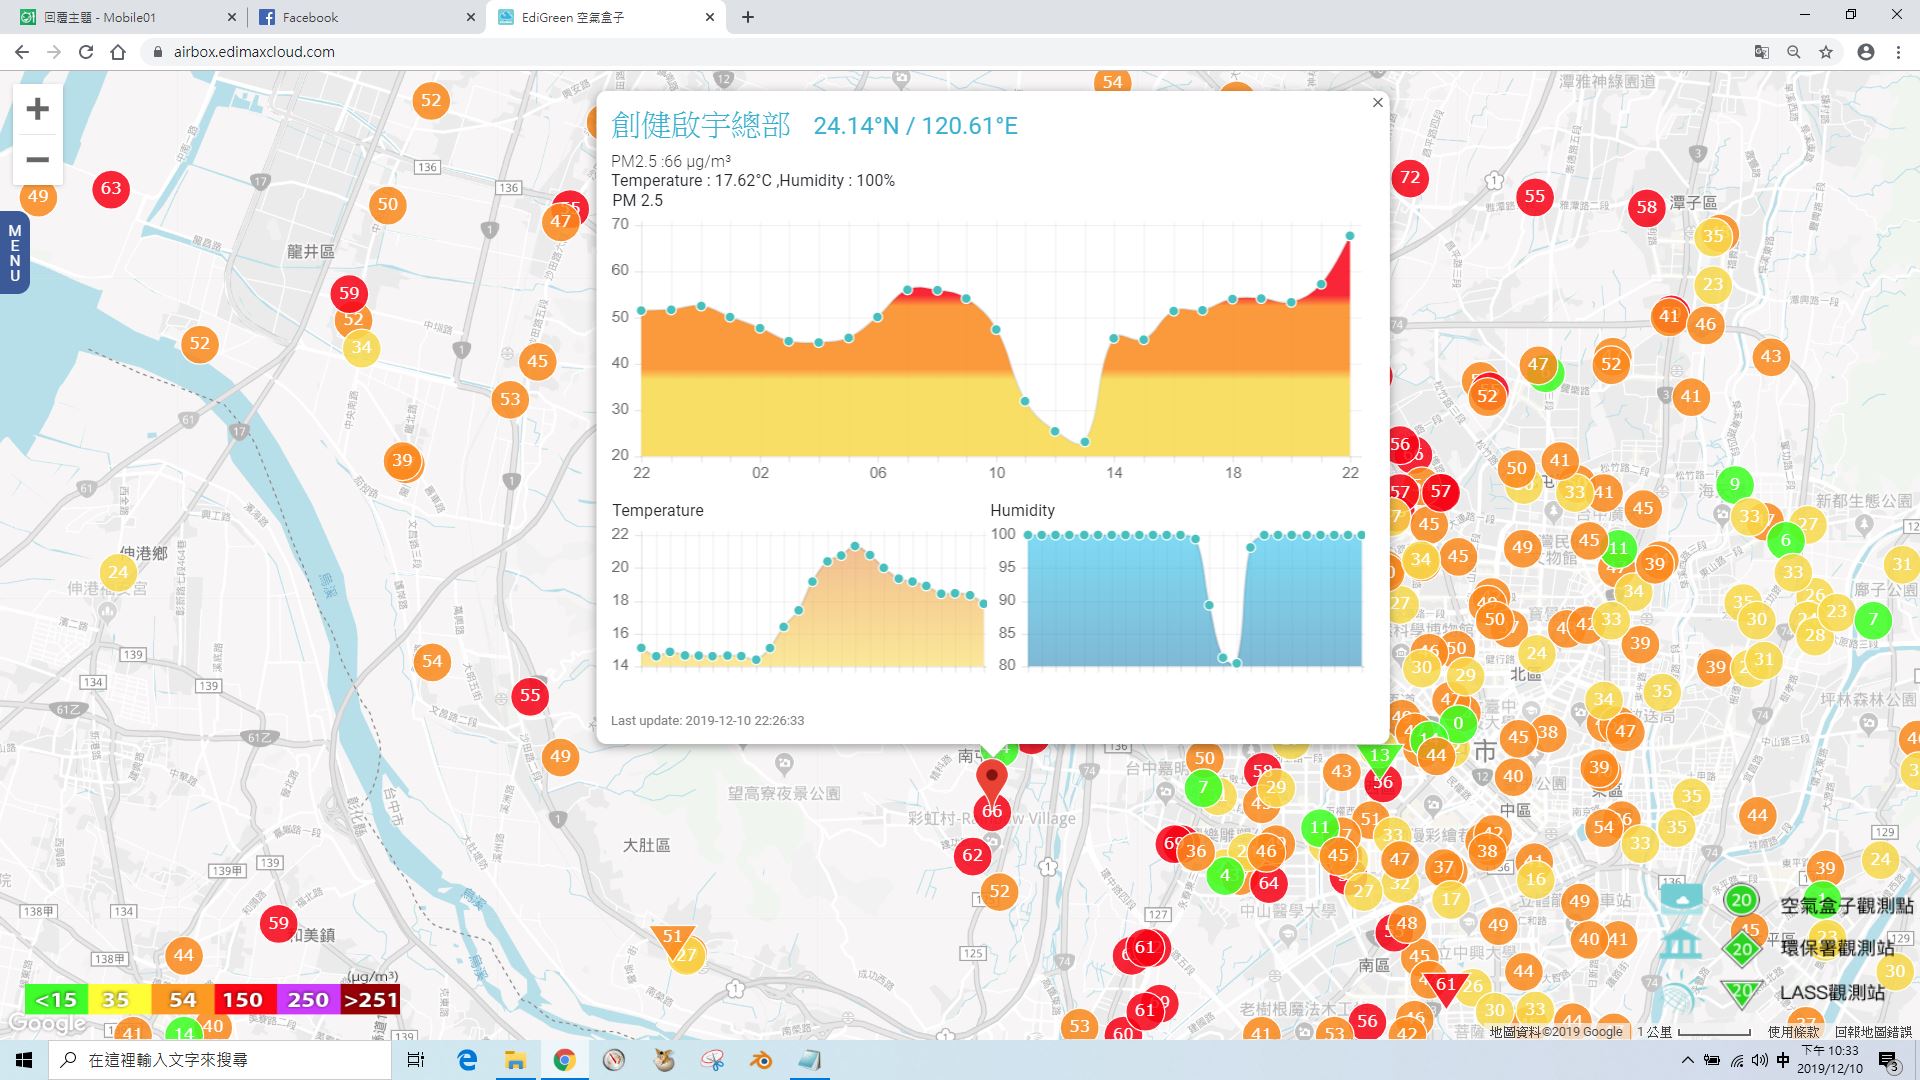
Task: Select the yellow 24 marker near 伸港鄉
Action: (118, 572)
